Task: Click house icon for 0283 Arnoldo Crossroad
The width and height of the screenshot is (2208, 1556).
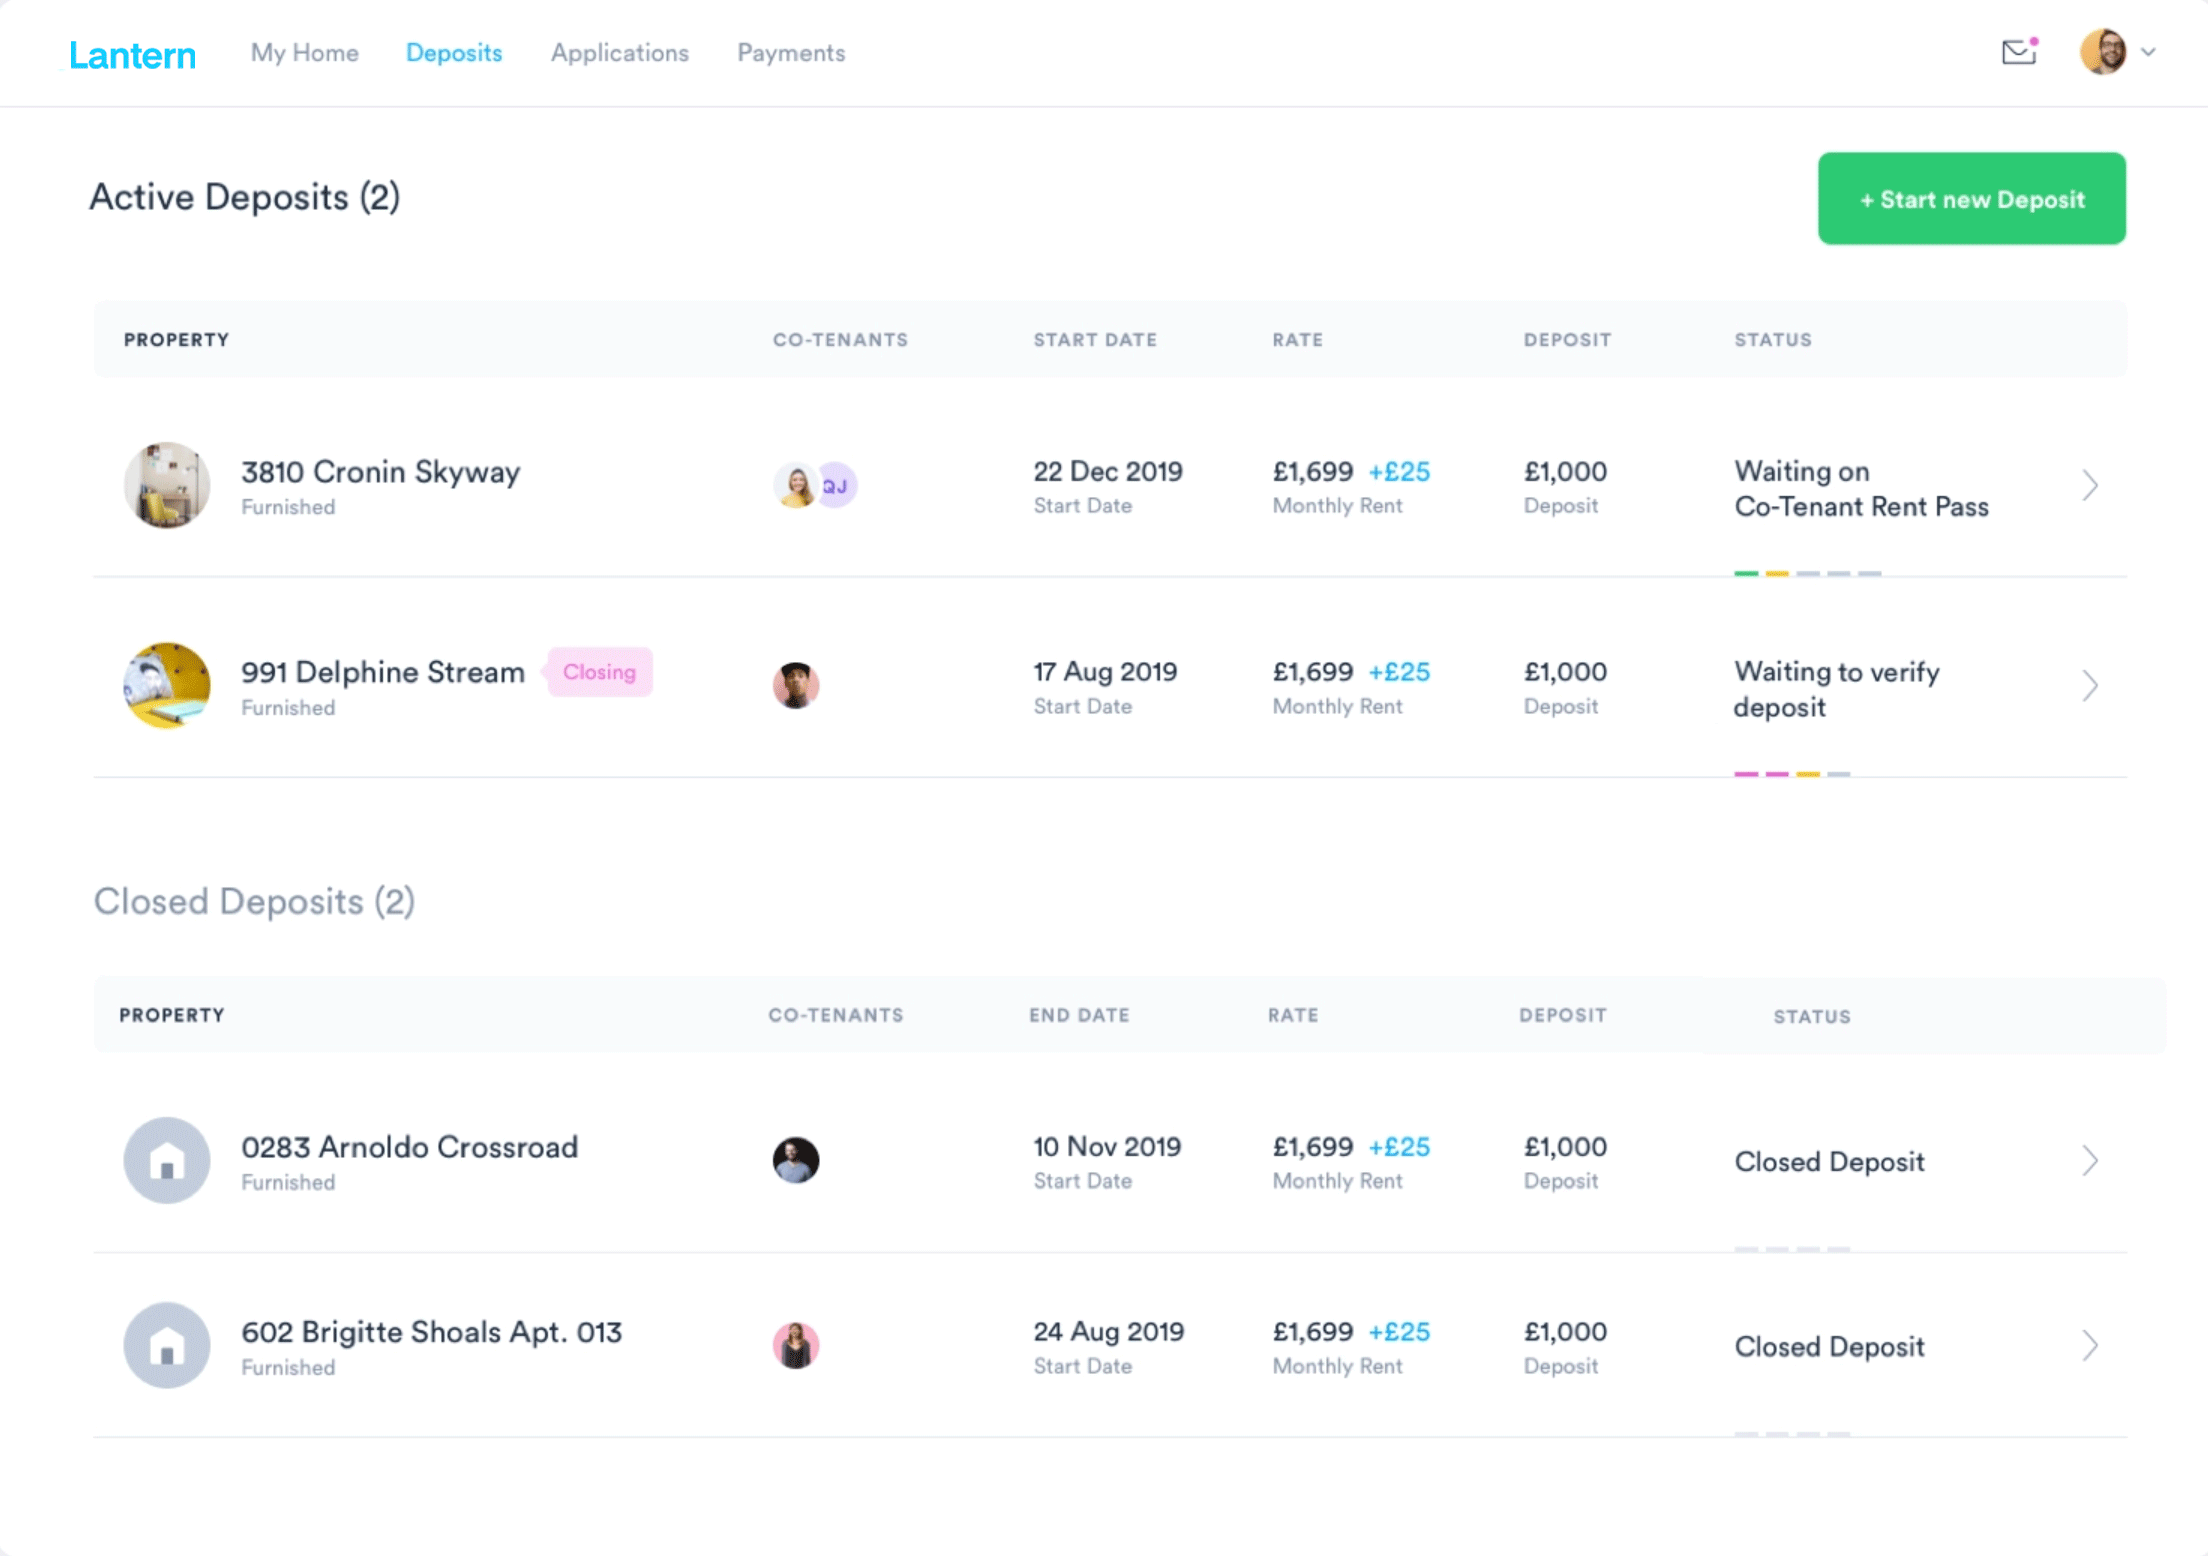Action: click(167, 1160)
